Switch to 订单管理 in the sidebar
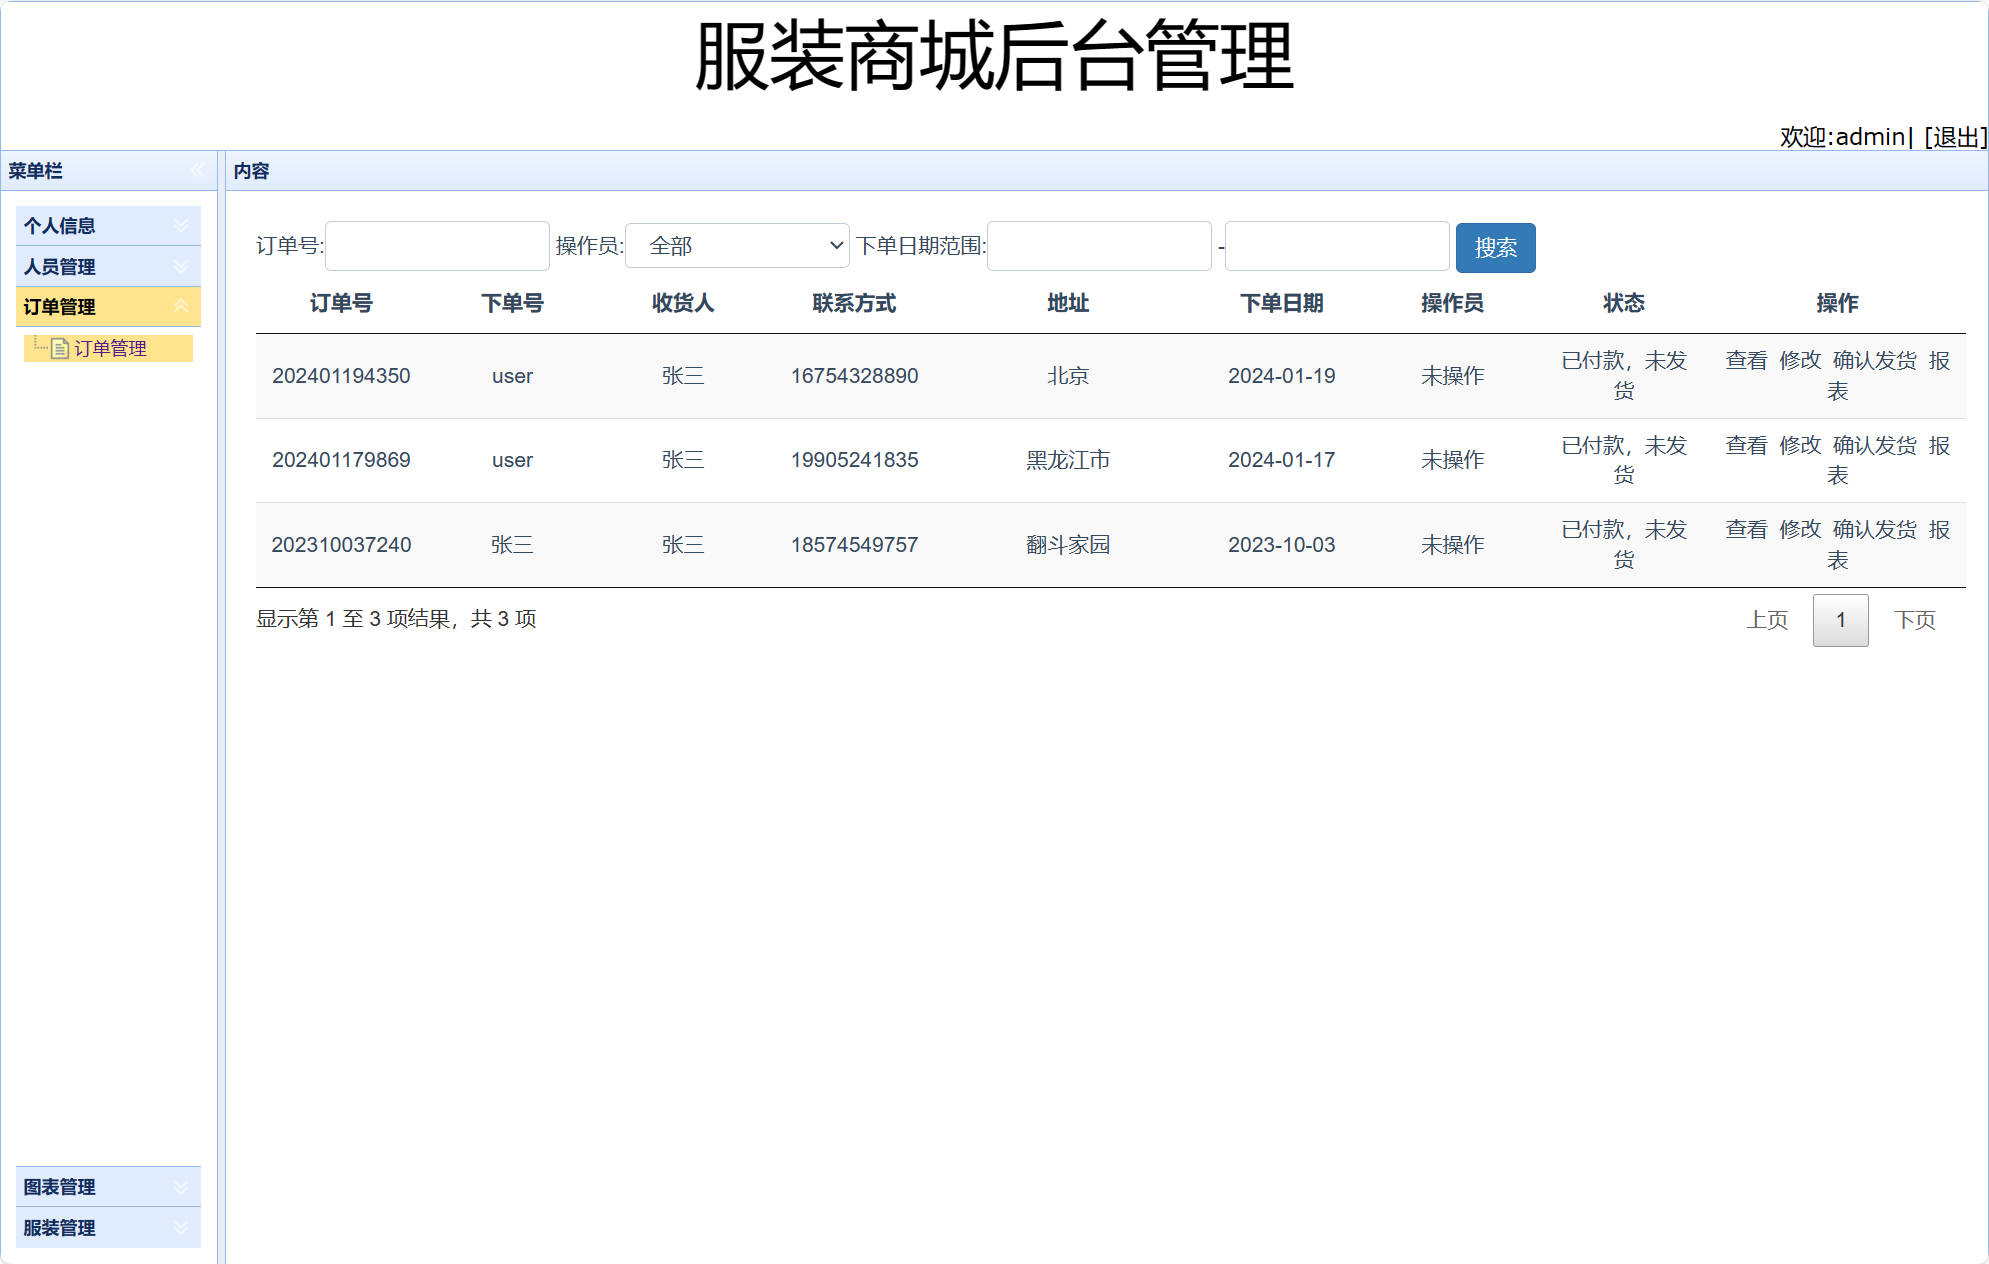This screenshot has width=1989, height=1264. tap(112, 348)
